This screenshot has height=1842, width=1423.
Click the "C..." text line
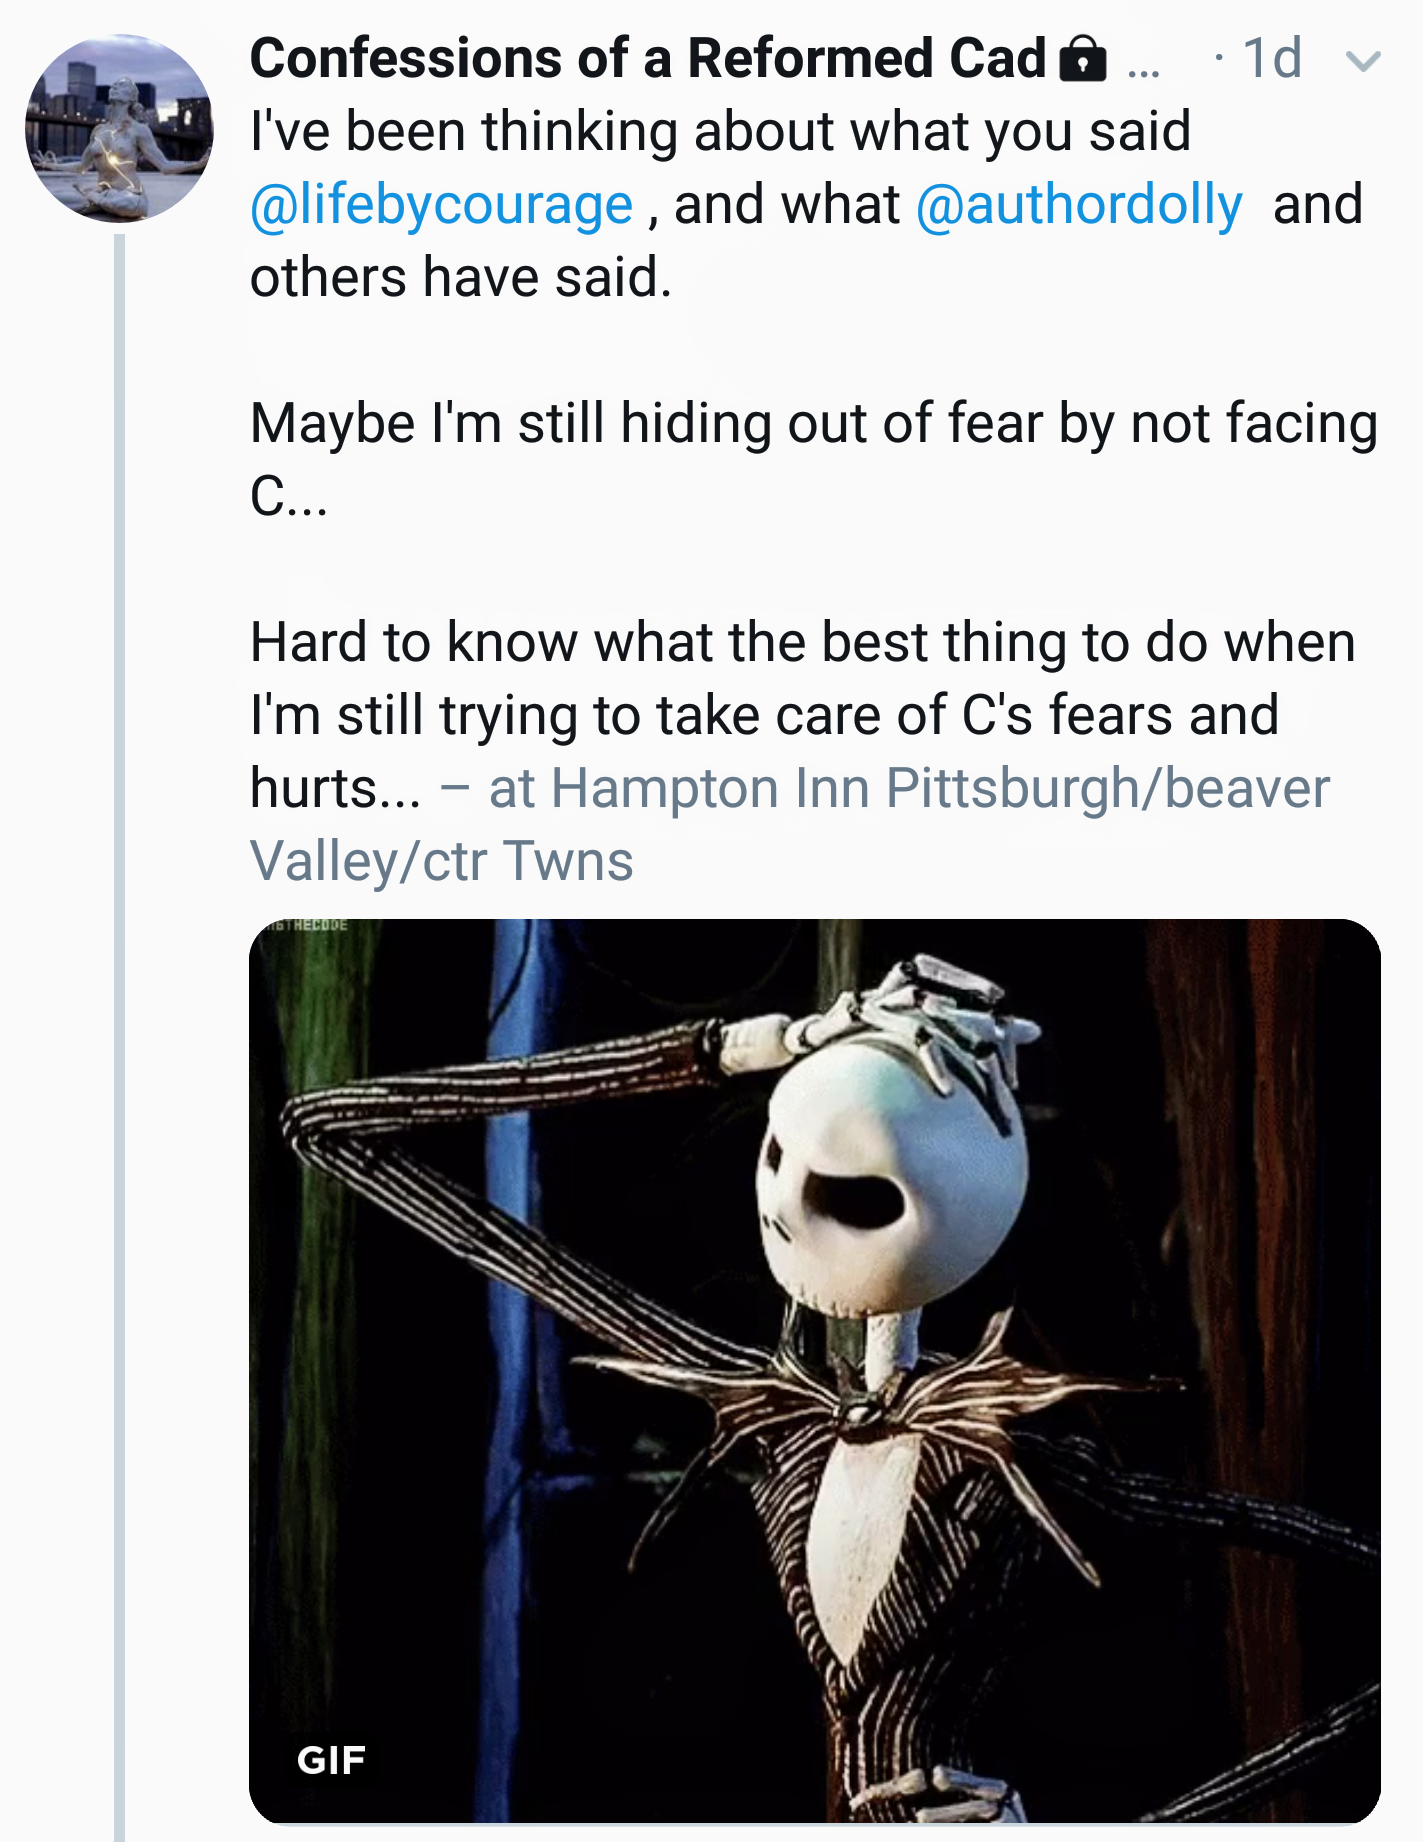click(x=288, y=496)
